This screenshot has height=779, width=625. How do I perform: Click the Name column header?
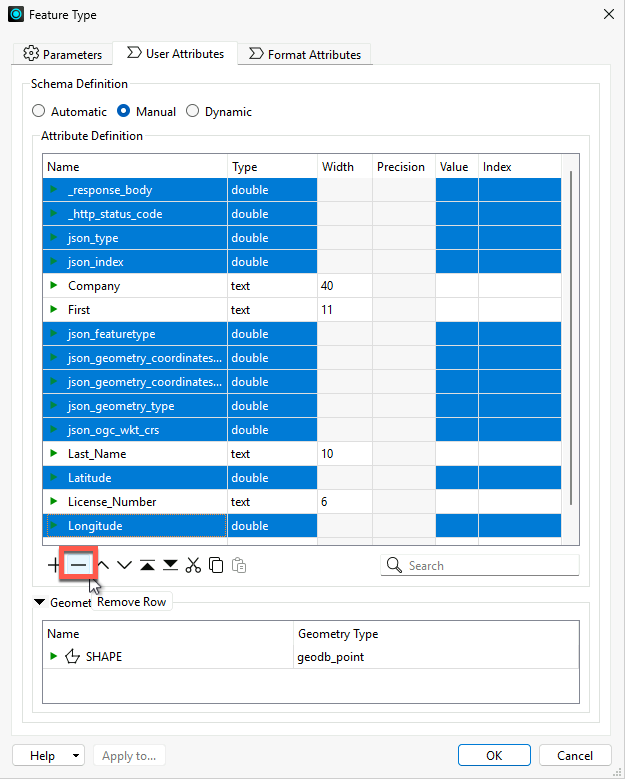[135, 166]
